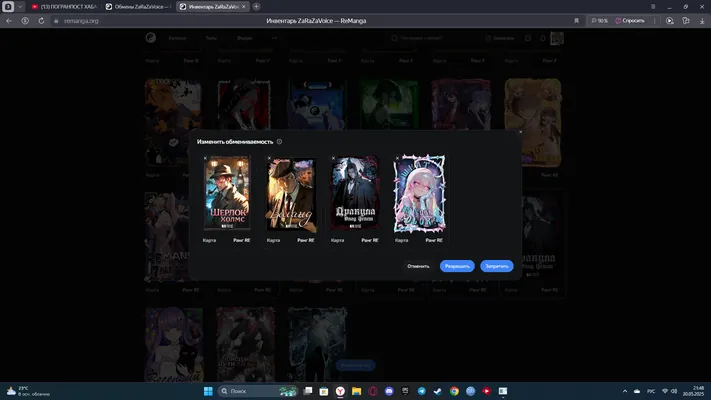Image resolution: width=711 pixels, height=400 pixels.
Task: Open the info icon beside Изменить обмениваемость
Action: (x=279, y=141)
